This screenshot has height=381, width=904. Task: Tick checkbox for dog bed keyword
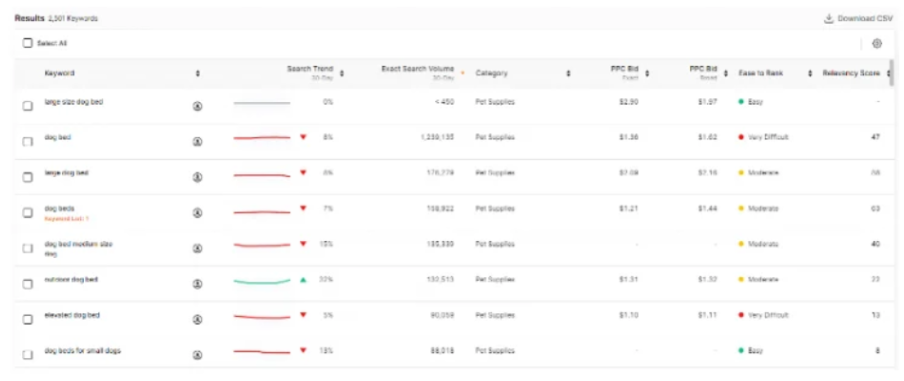[x=27, y=142]
